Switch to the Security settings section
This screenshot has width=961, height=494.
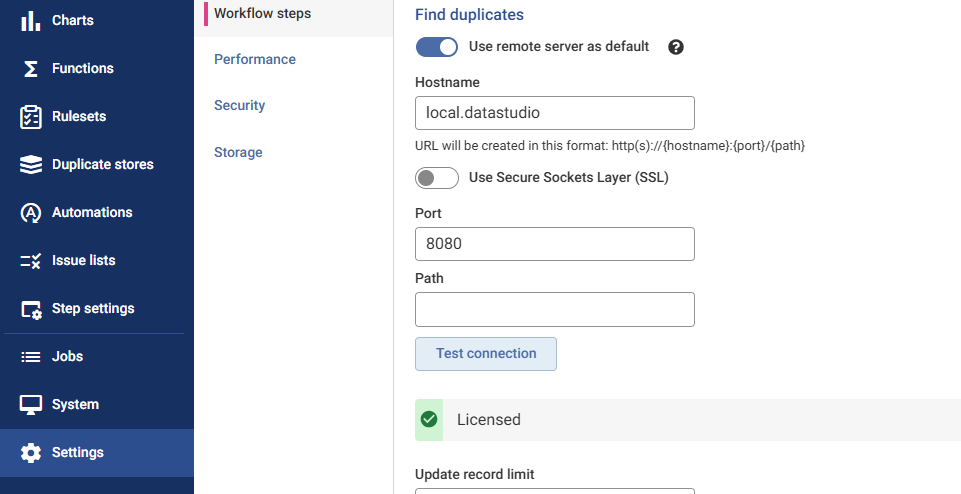tap(239, 105)
